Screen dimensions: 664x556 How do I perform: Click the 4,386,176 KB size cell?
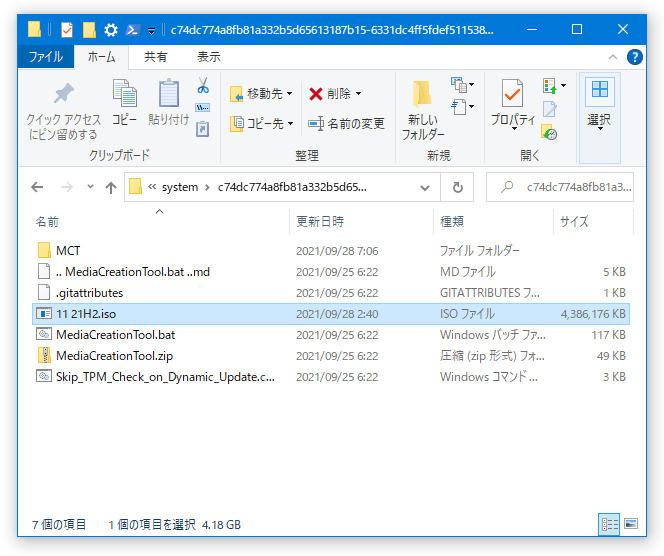[593, 314]
